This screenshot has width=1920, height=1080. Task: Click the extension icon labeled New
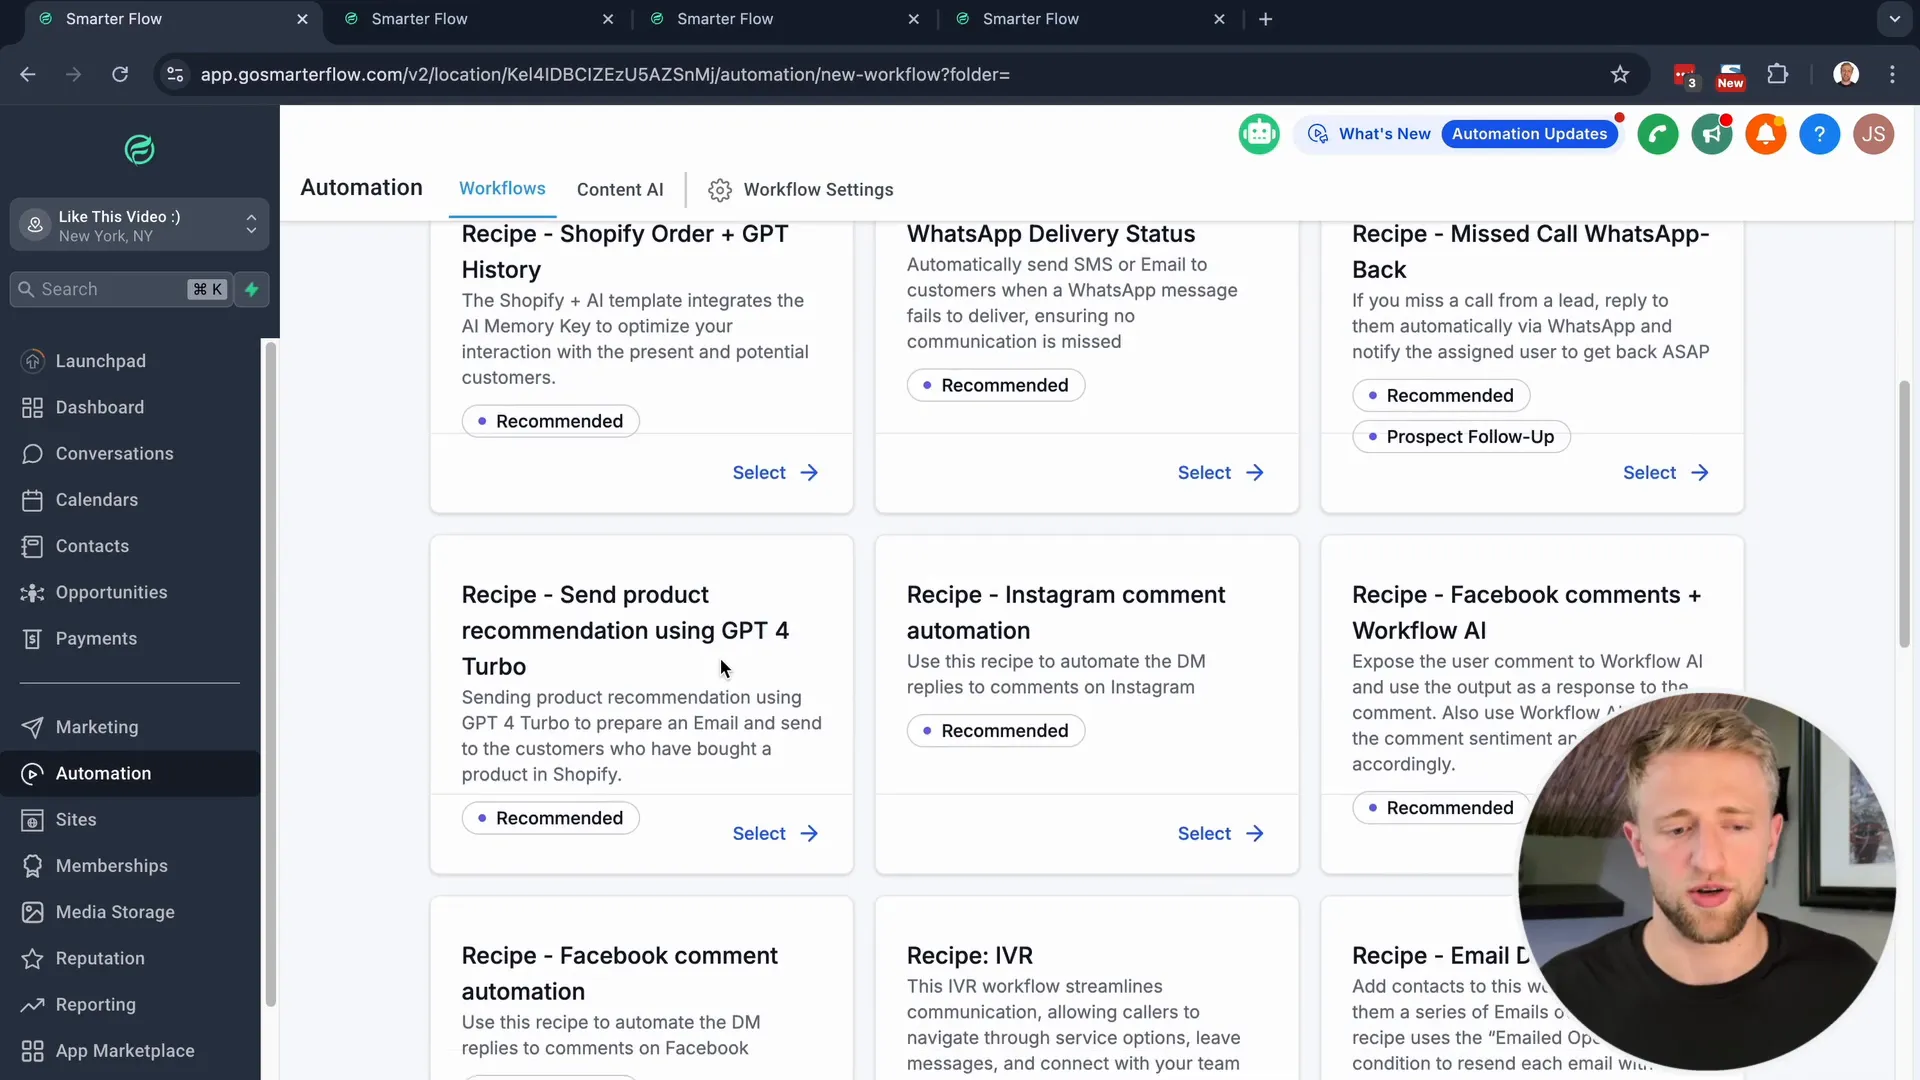click(x=1730, y=75)
